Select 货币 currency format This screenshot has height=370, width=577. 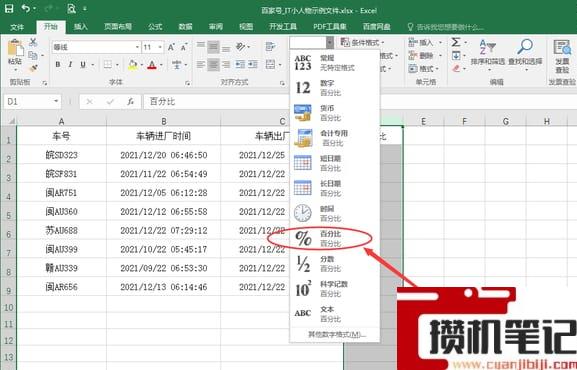tap(334, 113)
